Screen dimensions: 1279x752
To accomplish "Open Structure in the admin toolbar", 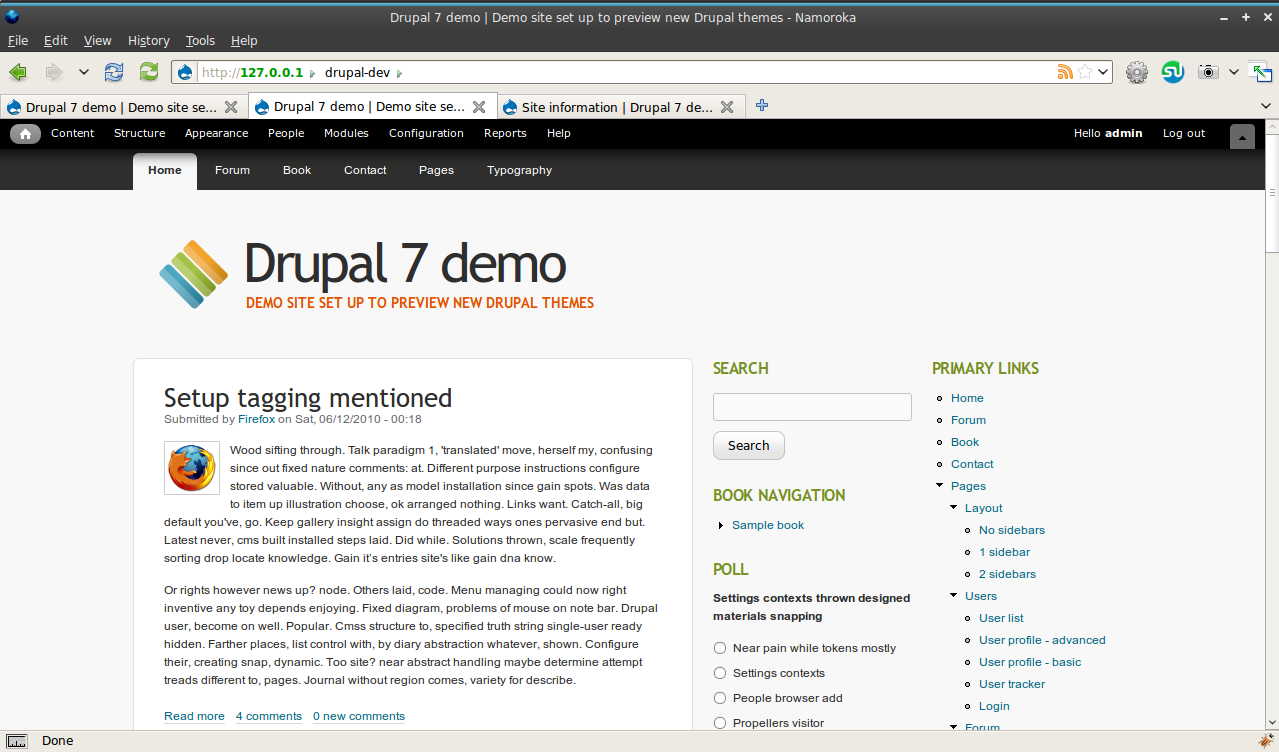I will click(140, 133).
